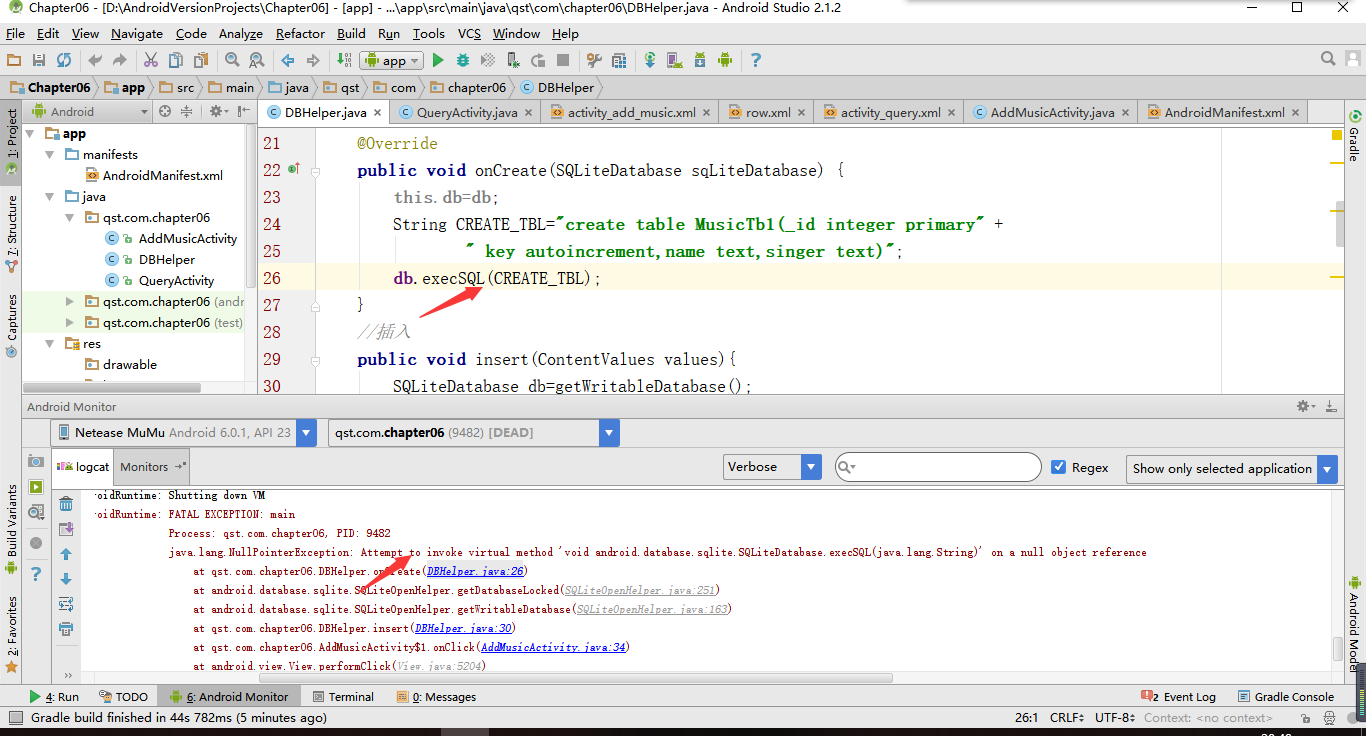Switch to activity_add_music.xml tab
The image size is (1366, 736).
tap(631, 112)
